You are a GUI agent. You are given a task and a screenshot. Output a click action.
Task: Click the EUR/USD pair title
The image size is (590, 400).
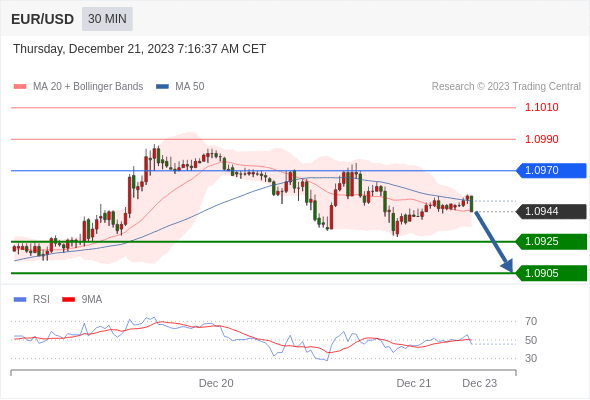pyautogui.click(x=43, y=19)
